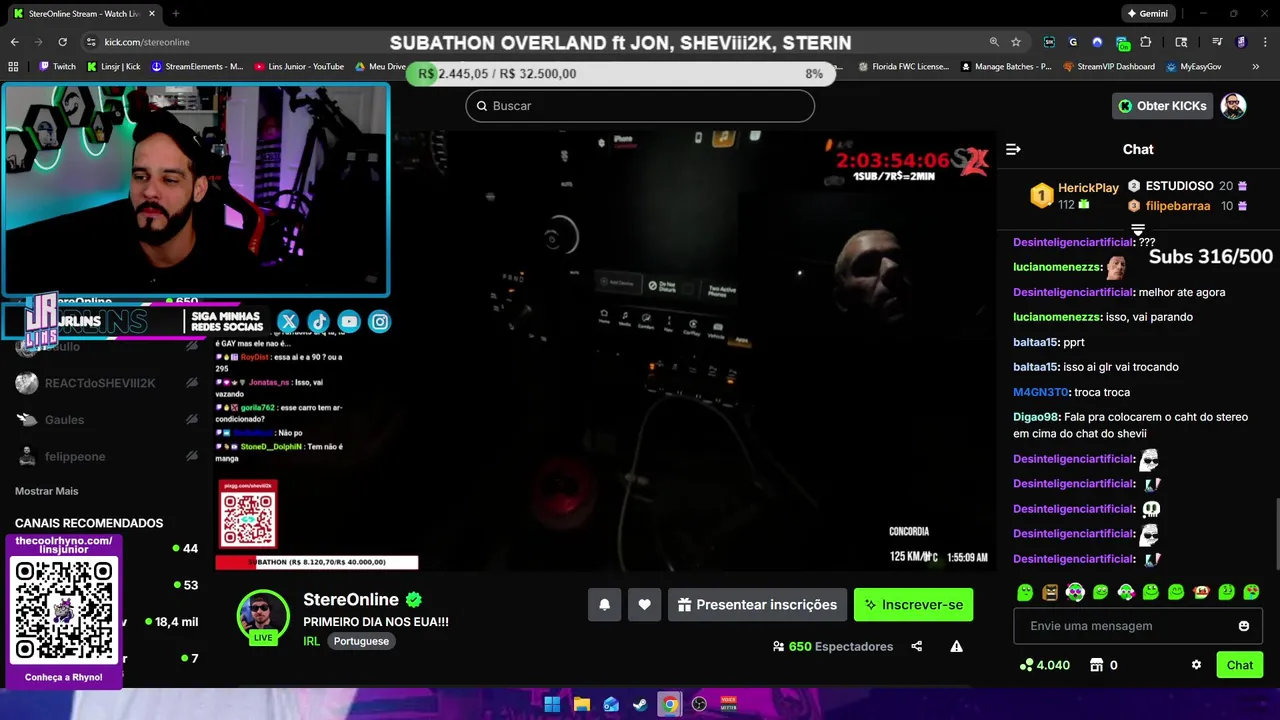Screen dimensions: 1280x720
Task: Open YouTube social icon in overlay
Action: pyautogui.click(x=349, y=321)
